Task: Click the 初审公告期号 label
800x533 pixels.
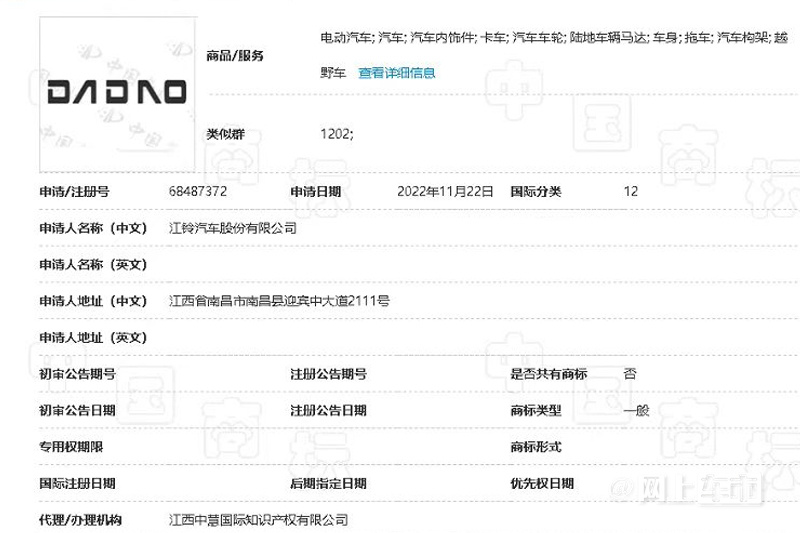Action: pyautogui.click(x=78, y=374)
